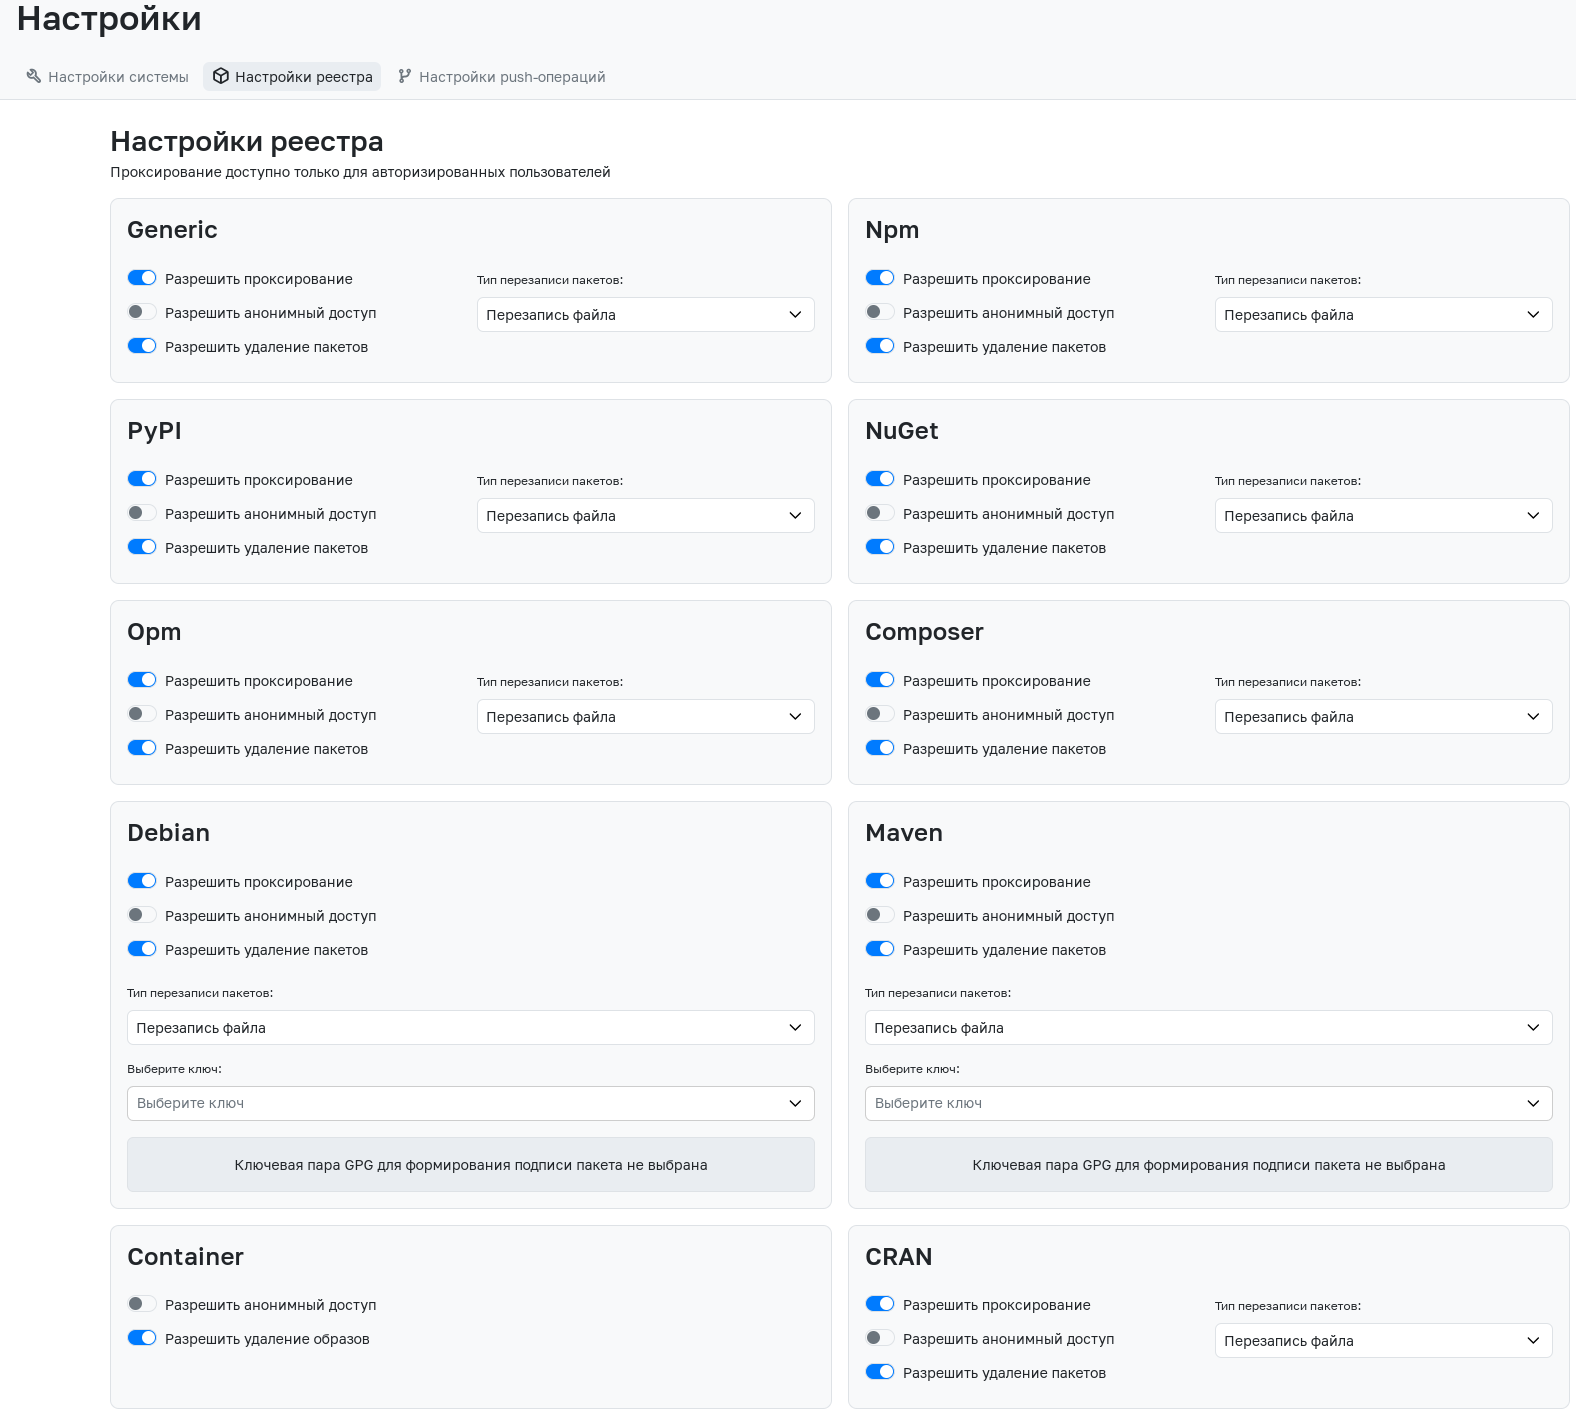Toggle proxying for Maven registry

pyautogui.click(x=880, y=881)
